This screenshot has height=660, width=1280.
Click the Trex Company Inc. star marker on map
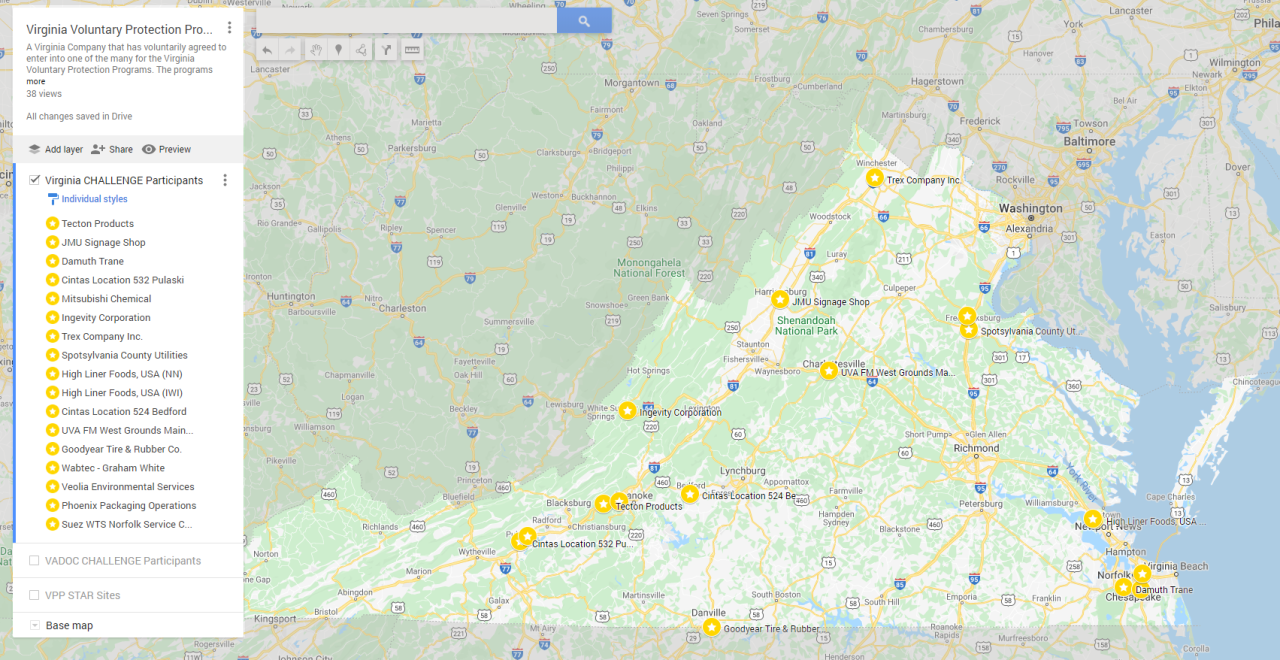(x=875, y=178)
